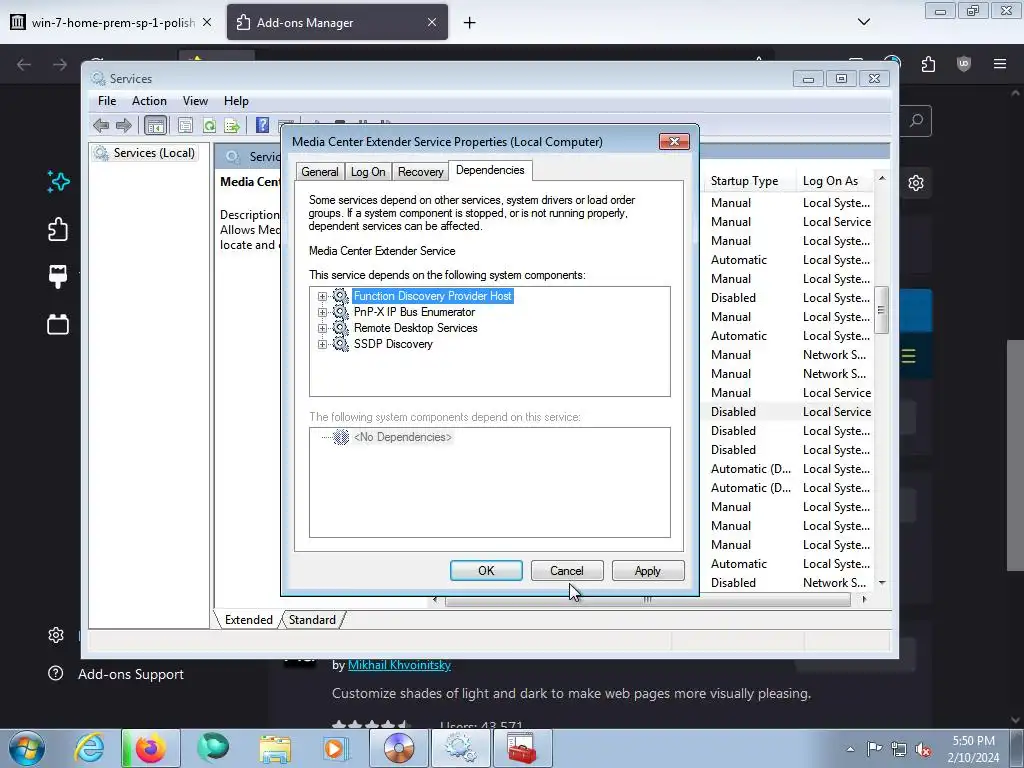Open the Firefox settings gear in the sidebar

[56, 635]
